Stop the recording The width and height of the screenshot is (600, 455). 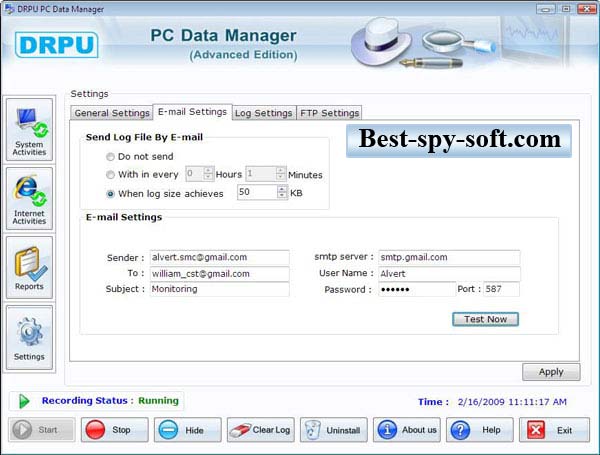tap(114, 430)
